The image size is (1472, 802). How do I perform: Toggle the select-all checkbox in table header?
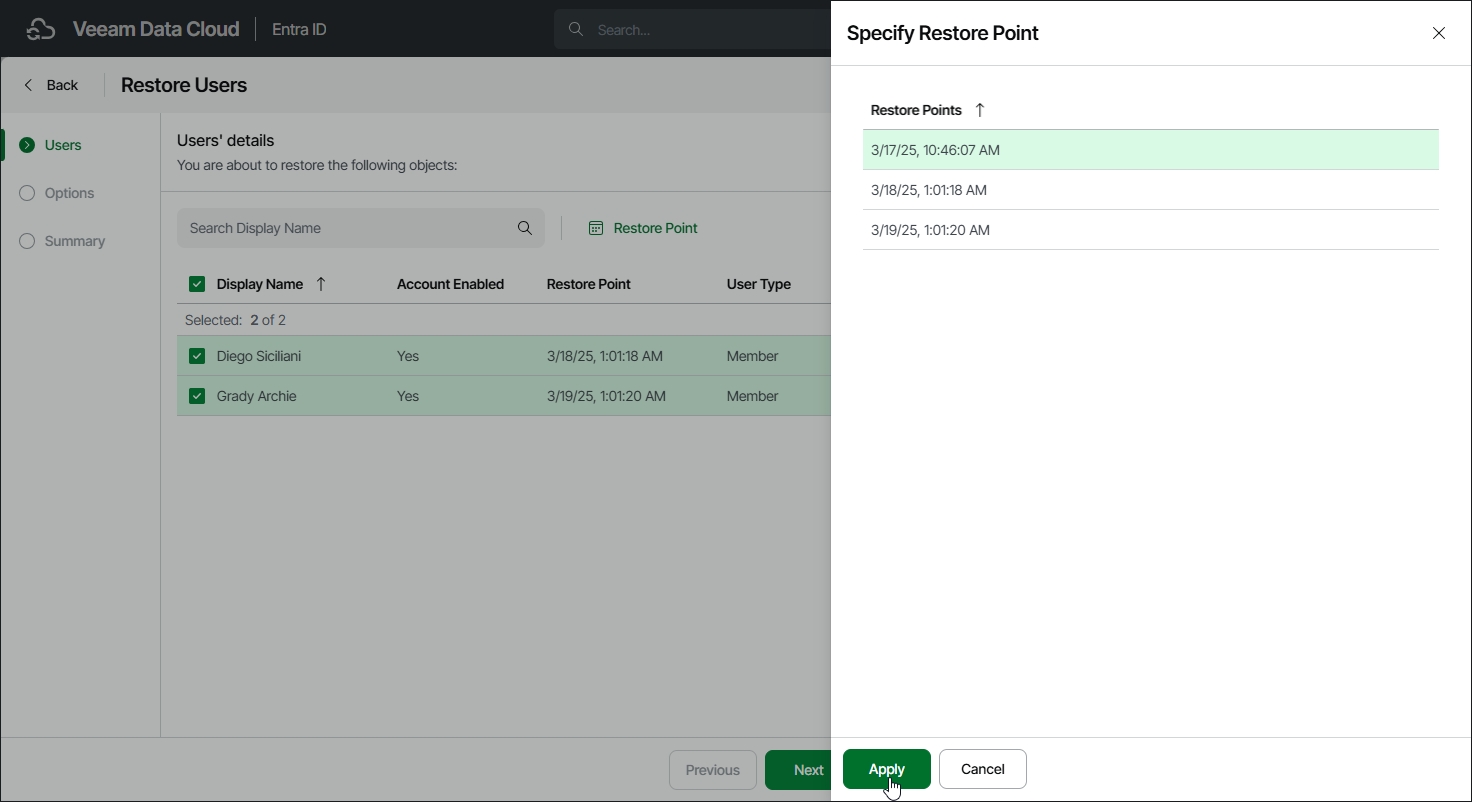(x=197, y=284)
